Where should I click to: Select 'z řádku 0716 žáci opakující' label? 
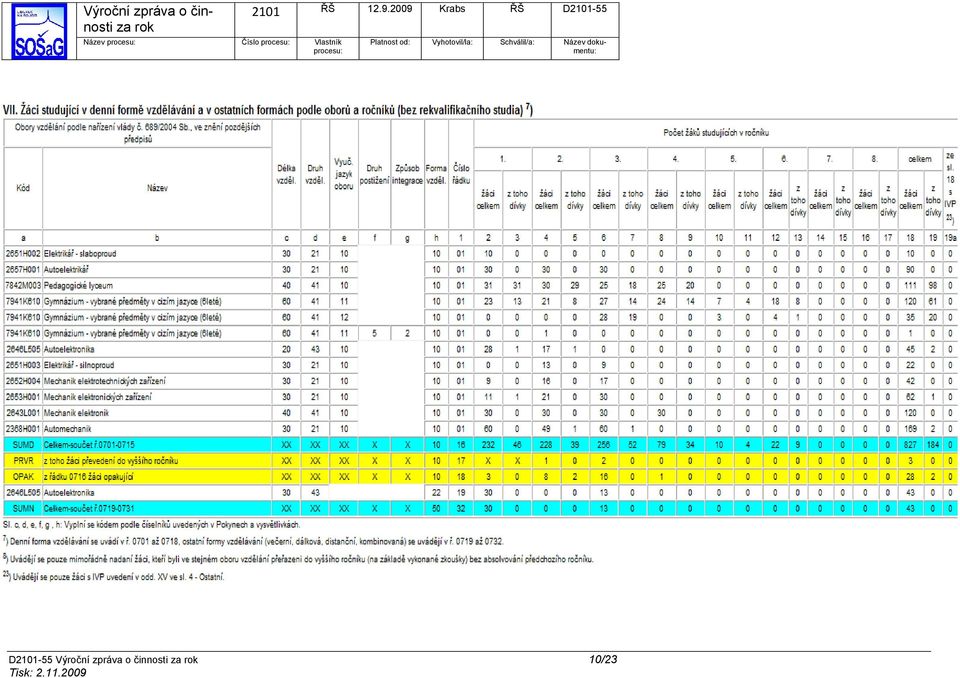pyautogui.click(x=88, y=476)
